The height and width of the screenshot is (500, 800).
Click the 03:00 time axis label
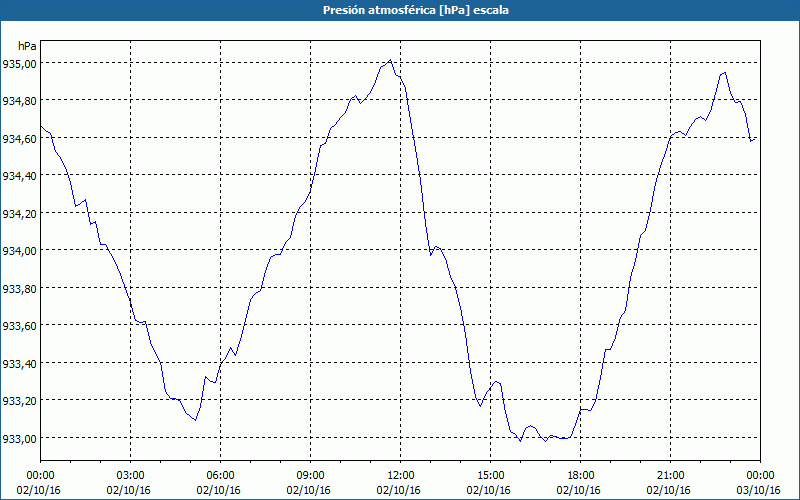(130, 476)
